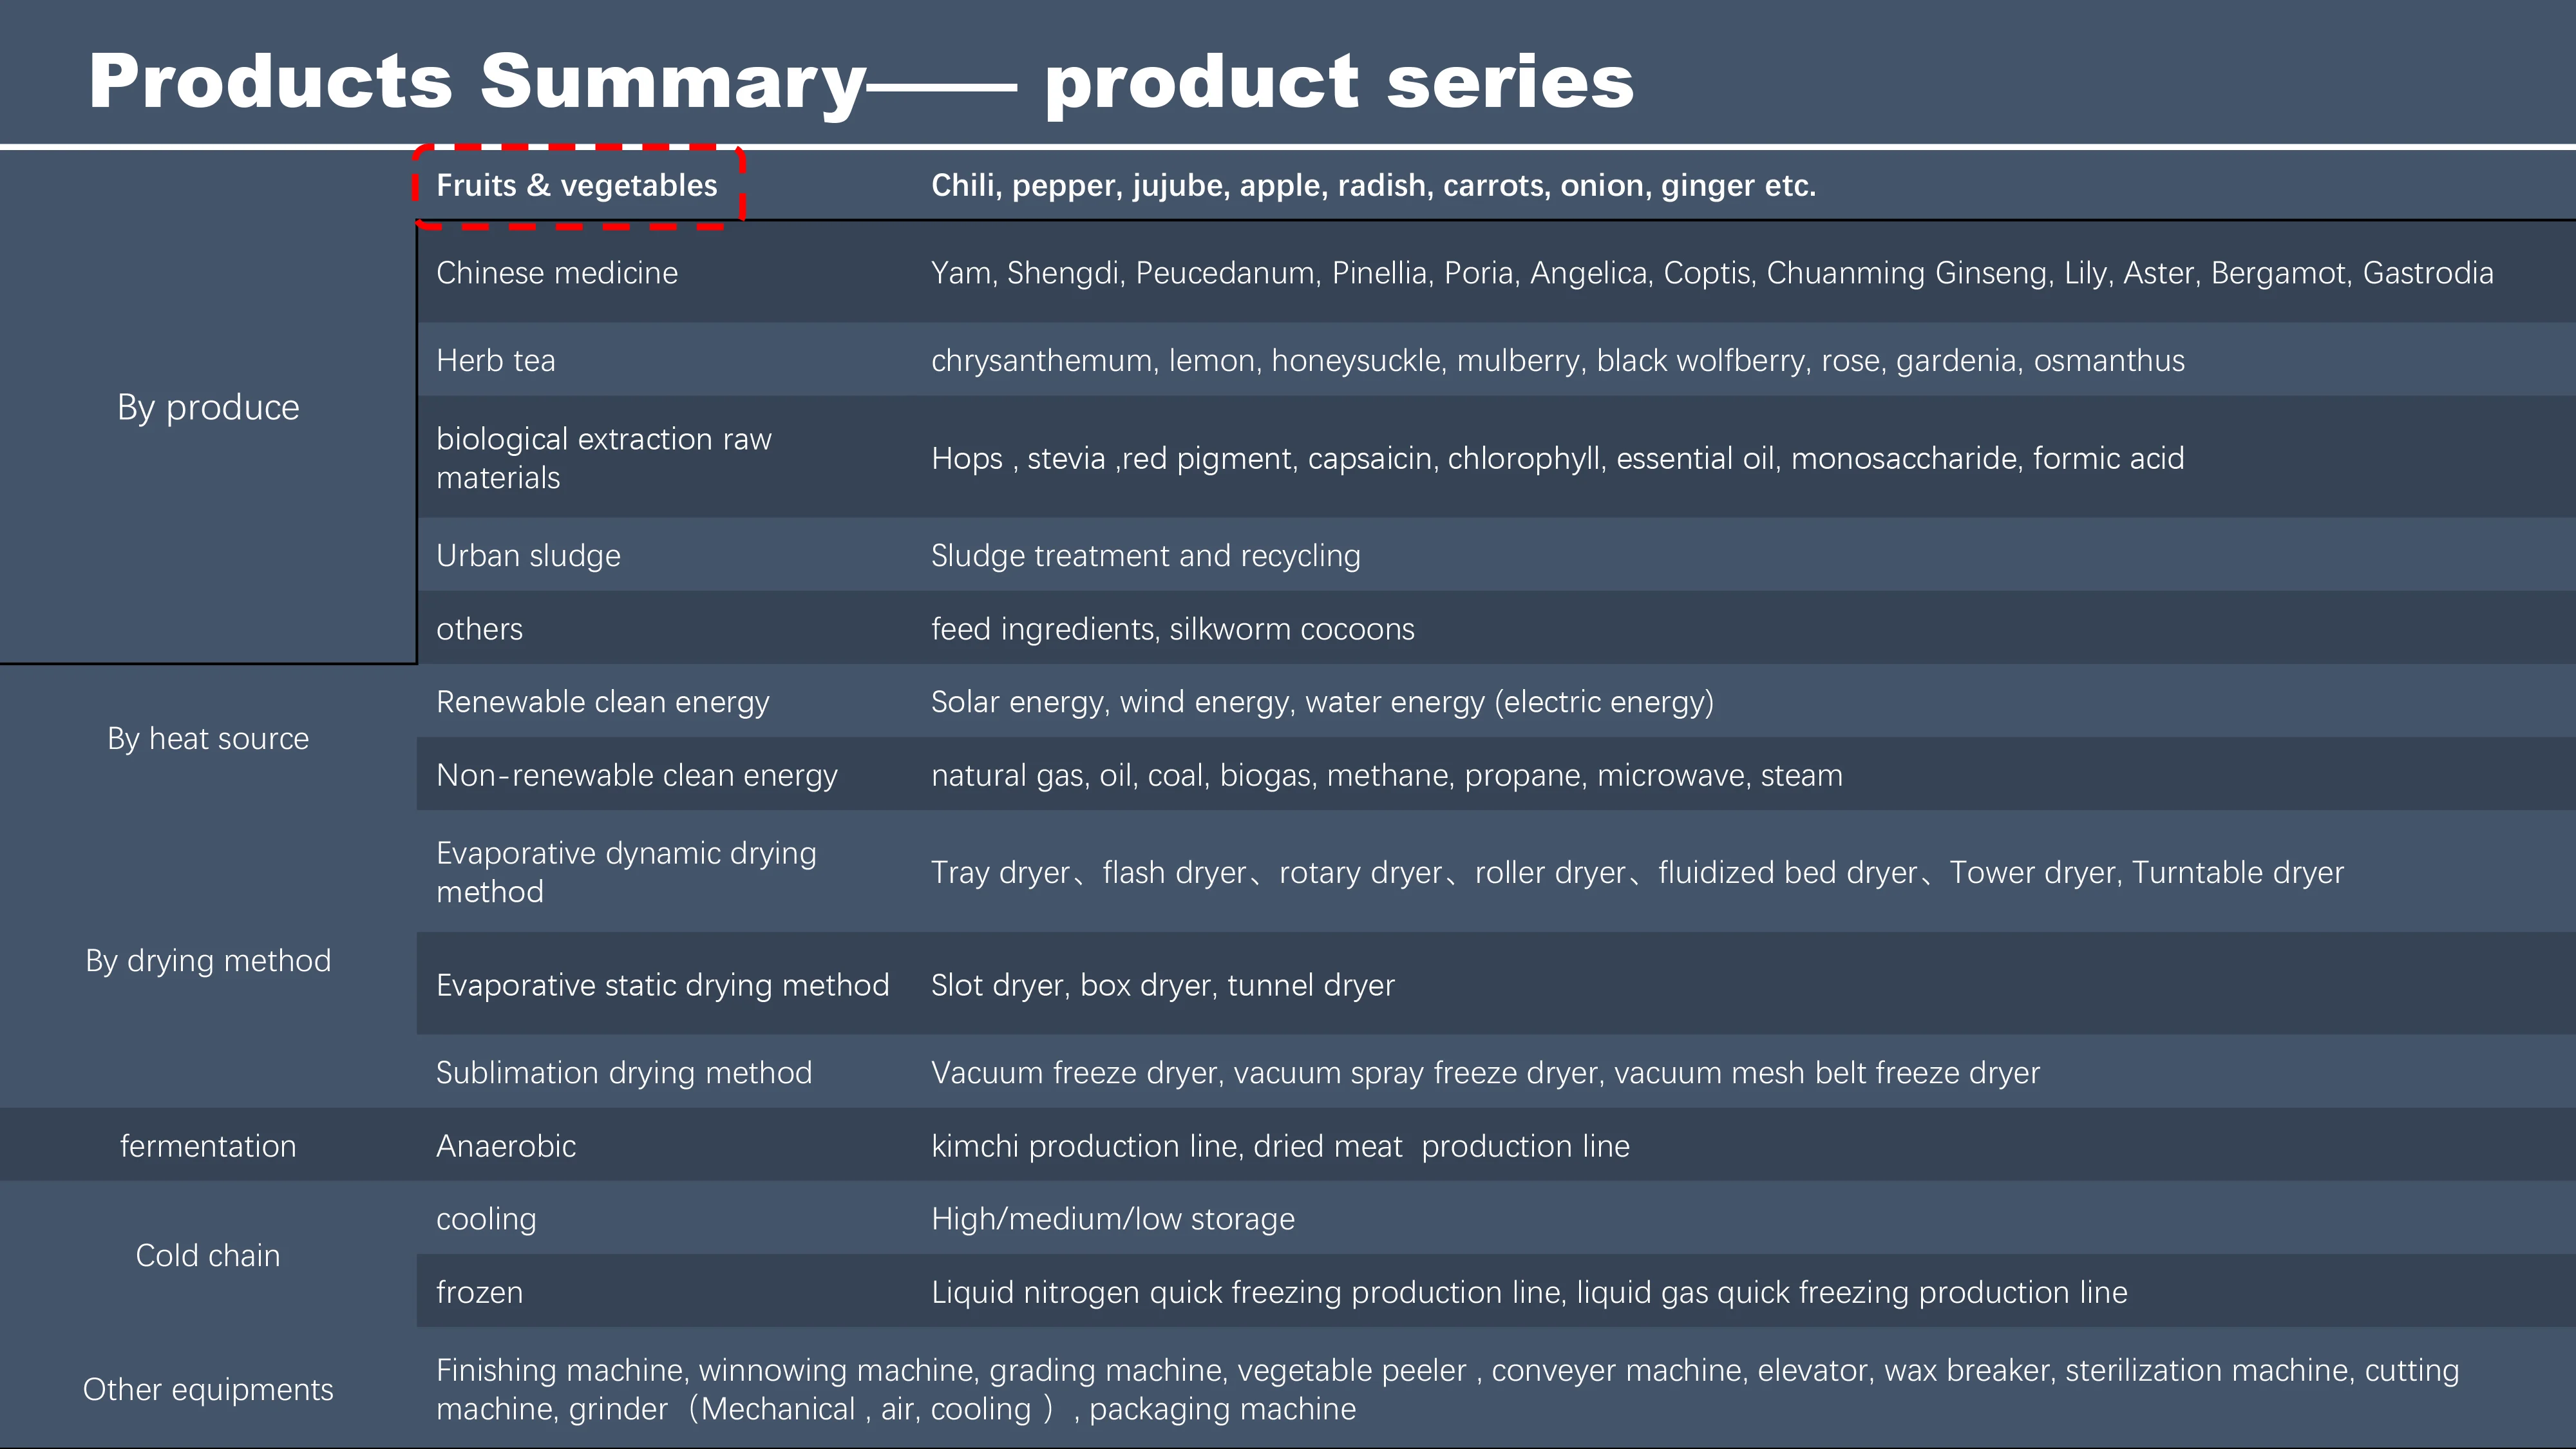Select the 'Renewable clean energy' cell
The image size is (2576, 1449).
[x=602, y=702]
